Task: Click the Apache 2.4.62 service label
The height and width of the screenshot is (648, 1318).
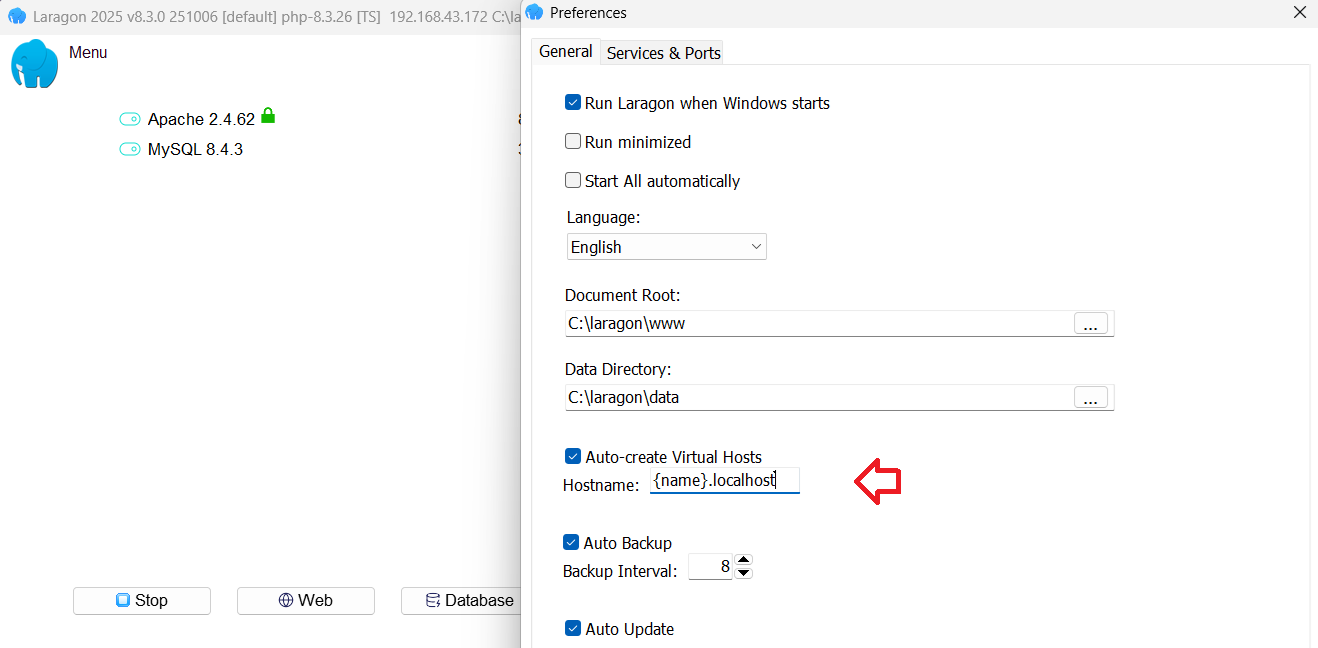Action: (201, 119)
